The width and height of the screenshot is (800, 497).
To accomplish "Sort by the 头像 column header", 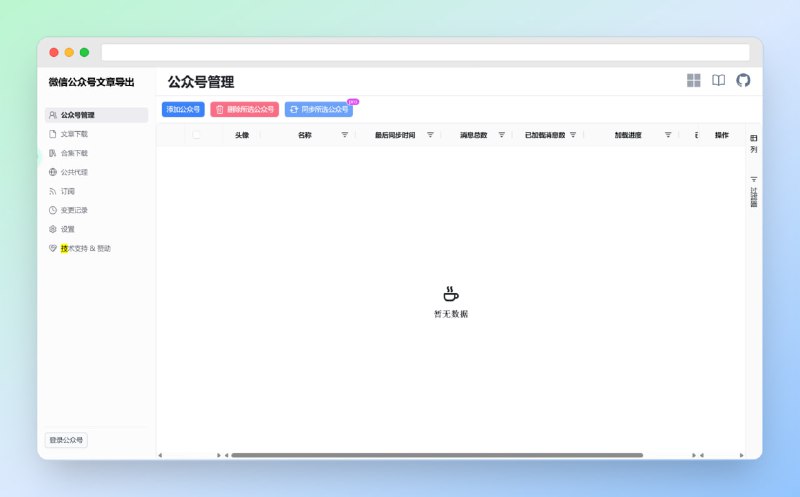I will (242, 135).
